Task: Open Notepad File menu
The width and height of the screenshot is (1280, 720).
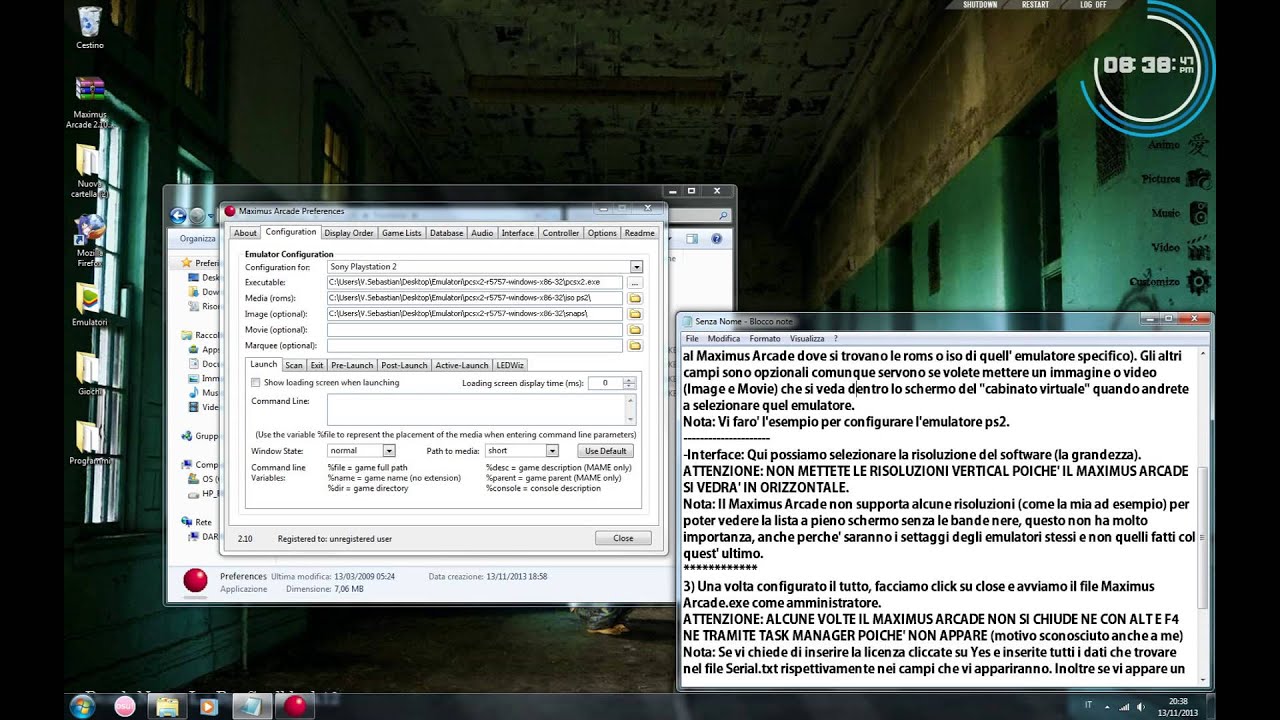Action: point(692,339)
